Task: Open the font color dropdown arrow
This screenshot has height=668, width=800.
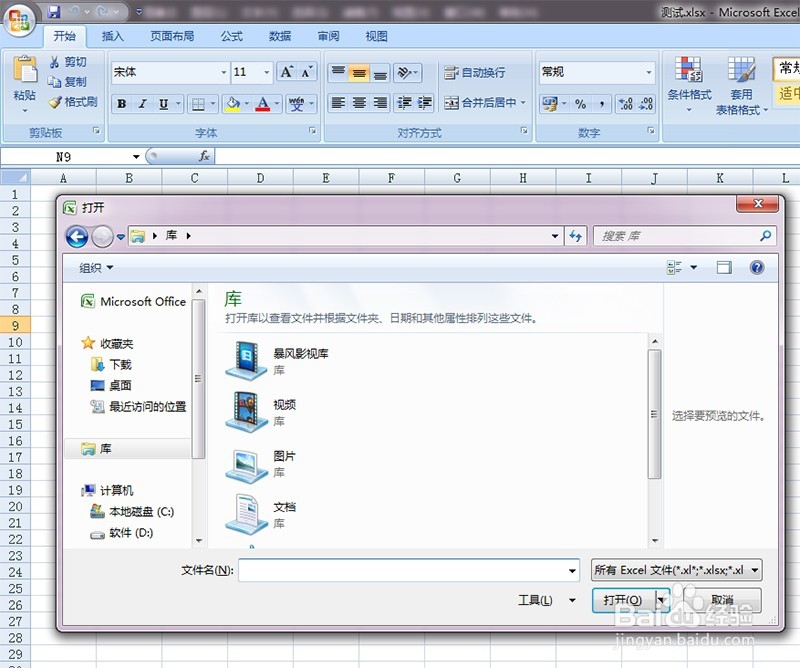Action: click(x=277, y=104)
